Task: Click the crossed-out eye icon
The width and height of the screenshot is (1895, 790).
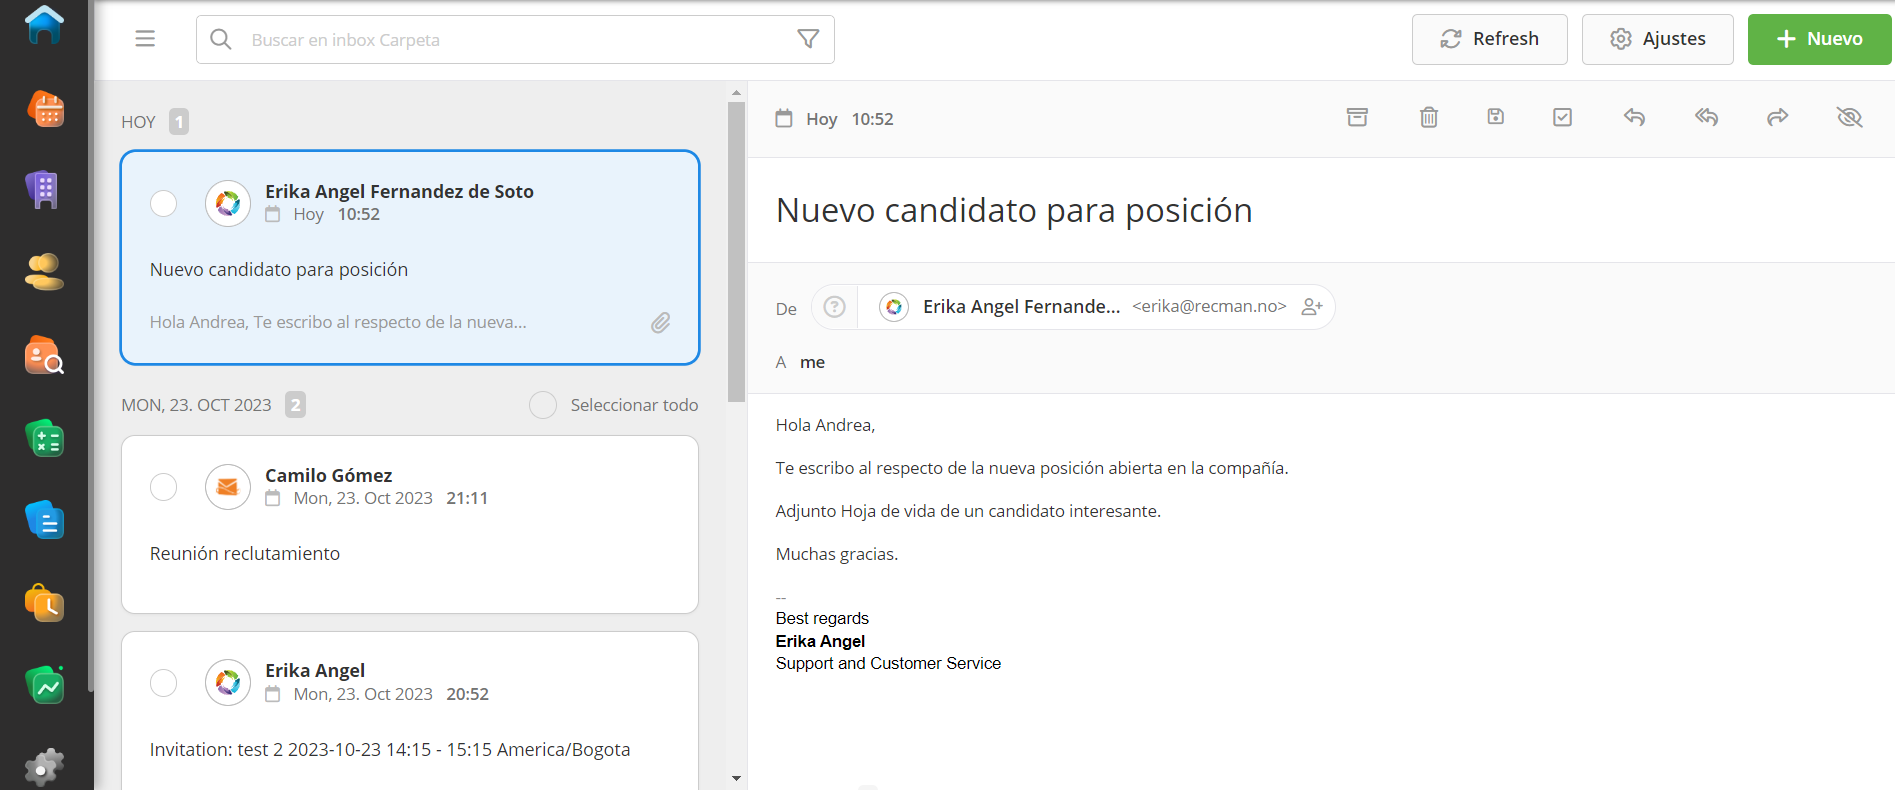Action: [x=1849, y=118]
